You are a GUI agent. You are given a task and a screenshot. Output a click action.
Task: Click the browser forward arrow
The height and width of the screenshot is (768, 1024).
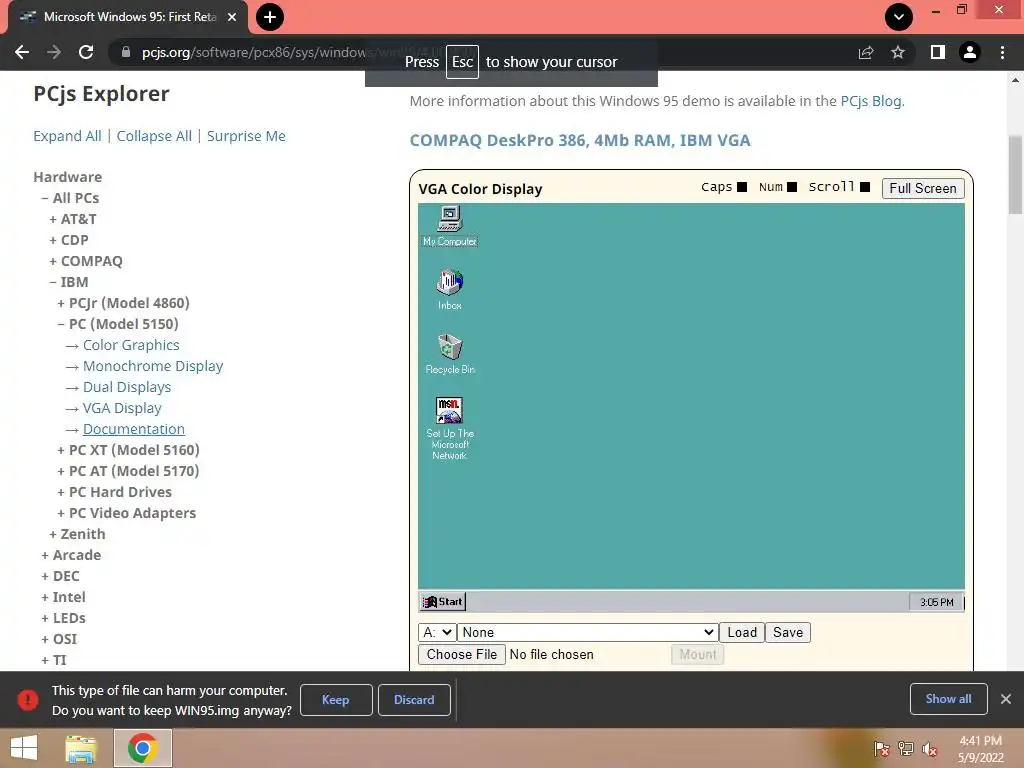point(54,52)
